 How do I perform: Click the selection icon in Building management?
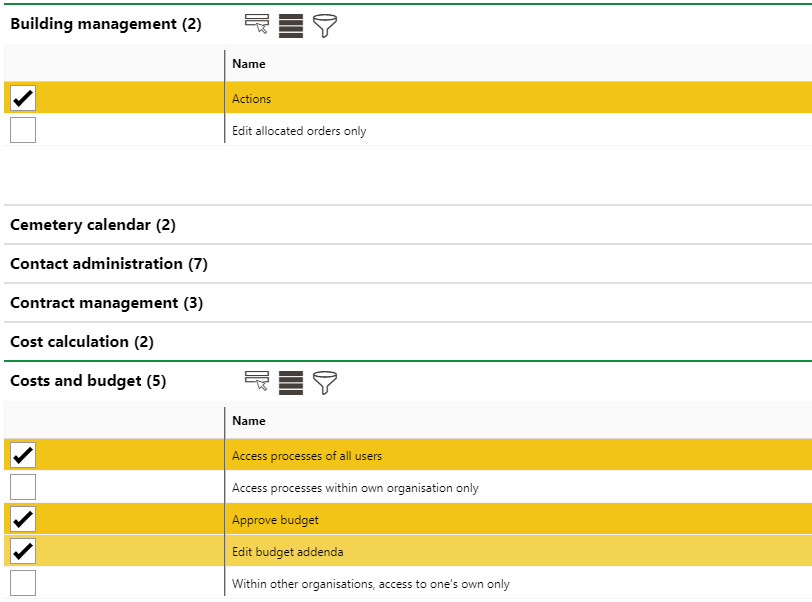click(x=257, y=25)
